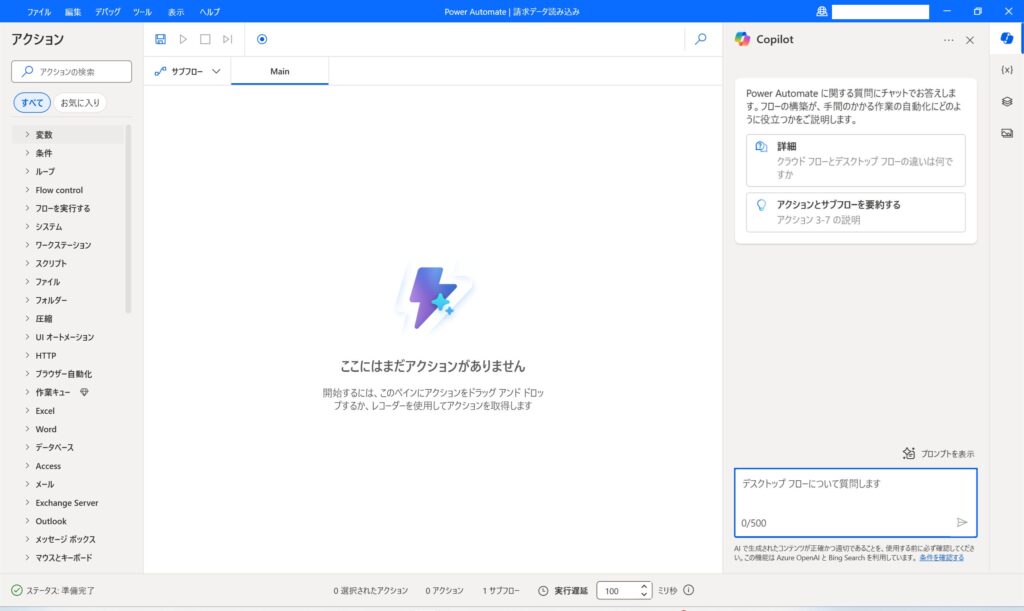This screenshot has height=611, width=1024.
Task: Click the actions pane vertical scrollbar
Action: point(128,219)
